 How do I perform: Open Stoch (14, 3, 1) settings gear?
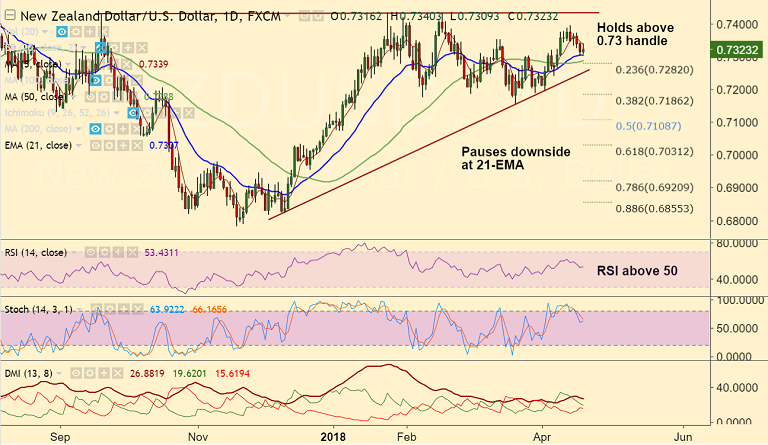click(x=110, y=309)
